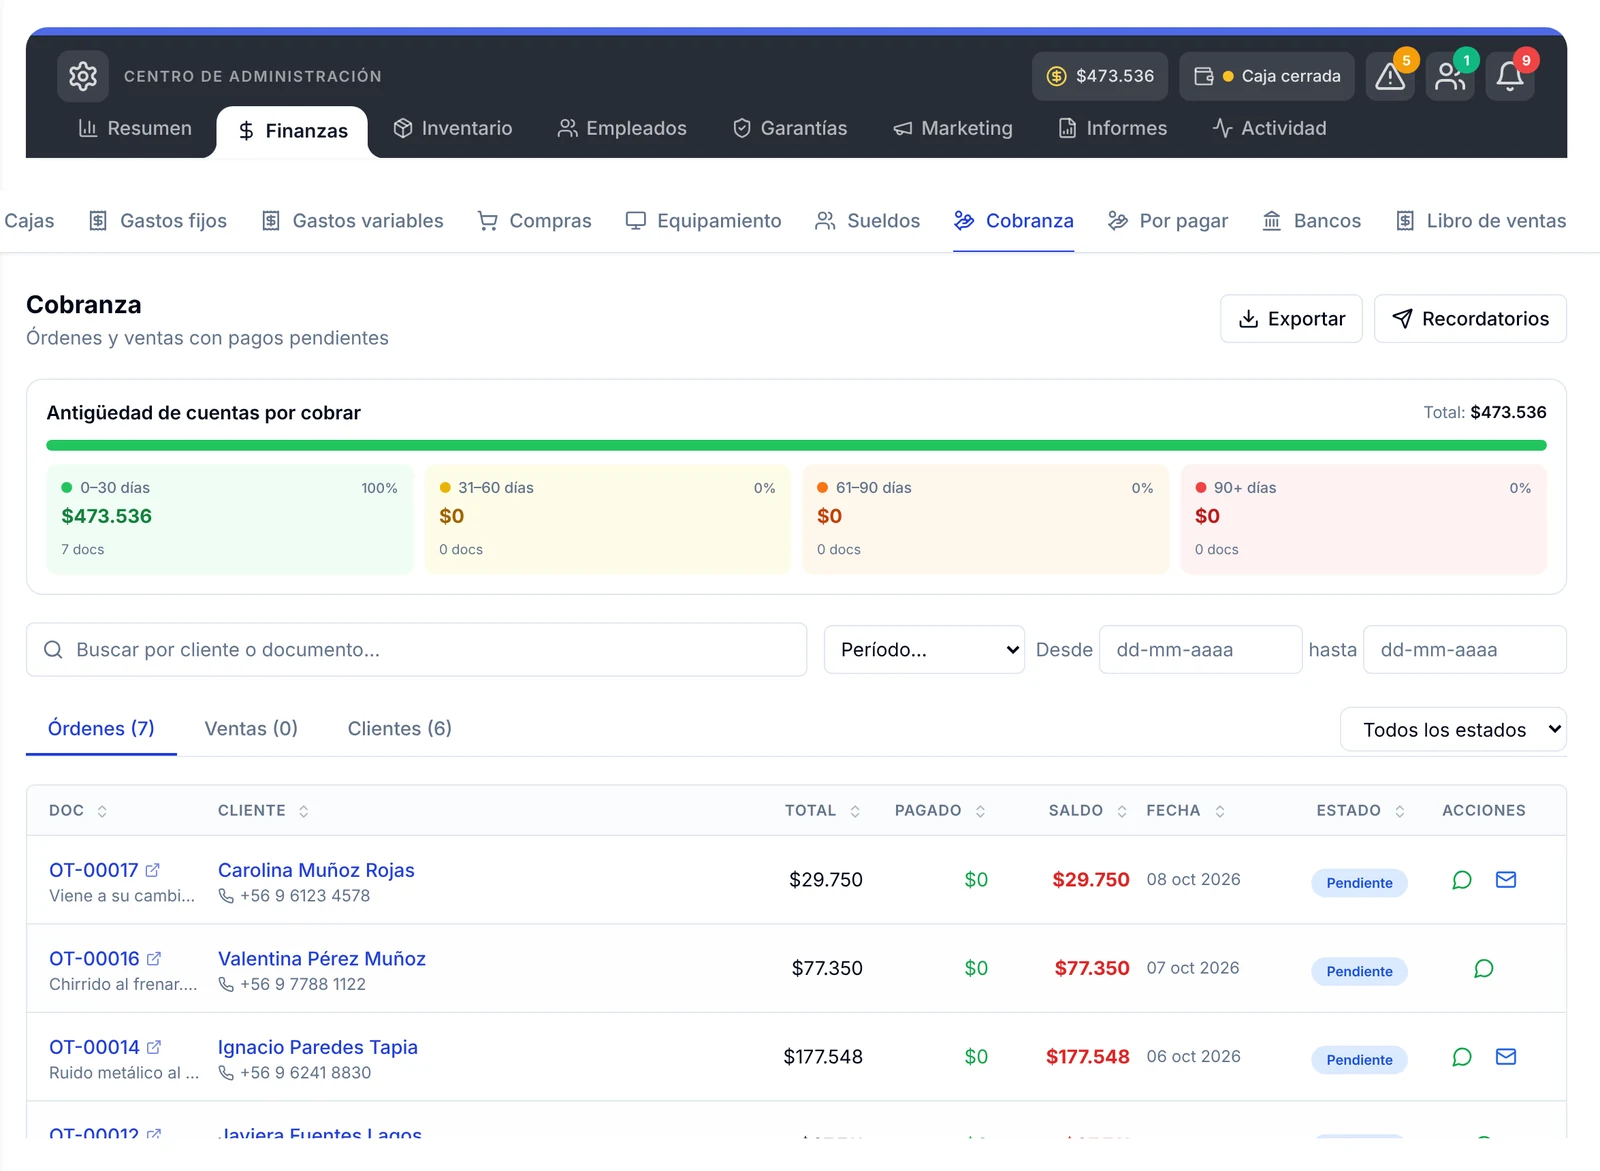Send WhatsApp message for order OT-00017
1600x1171 pixels.
coord(1462,880)
